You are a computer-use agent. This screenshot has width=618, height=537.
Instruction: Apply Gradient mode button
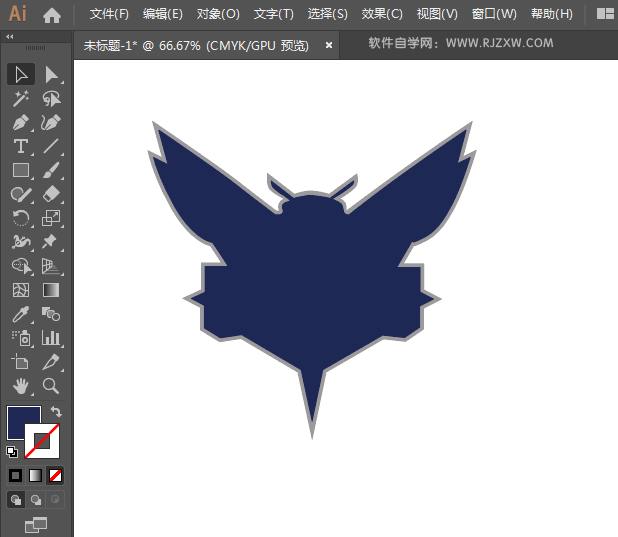tap(35, 475)
